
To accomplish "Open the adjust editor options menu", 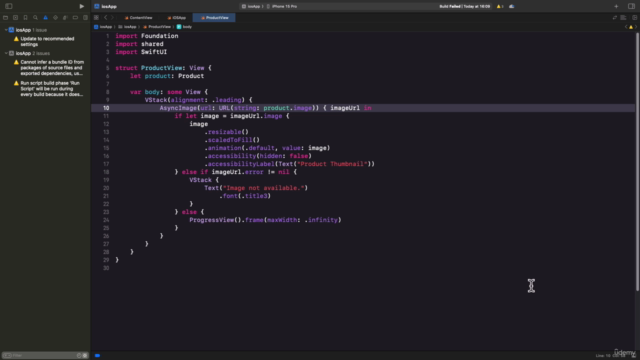I will coord(623,18).
